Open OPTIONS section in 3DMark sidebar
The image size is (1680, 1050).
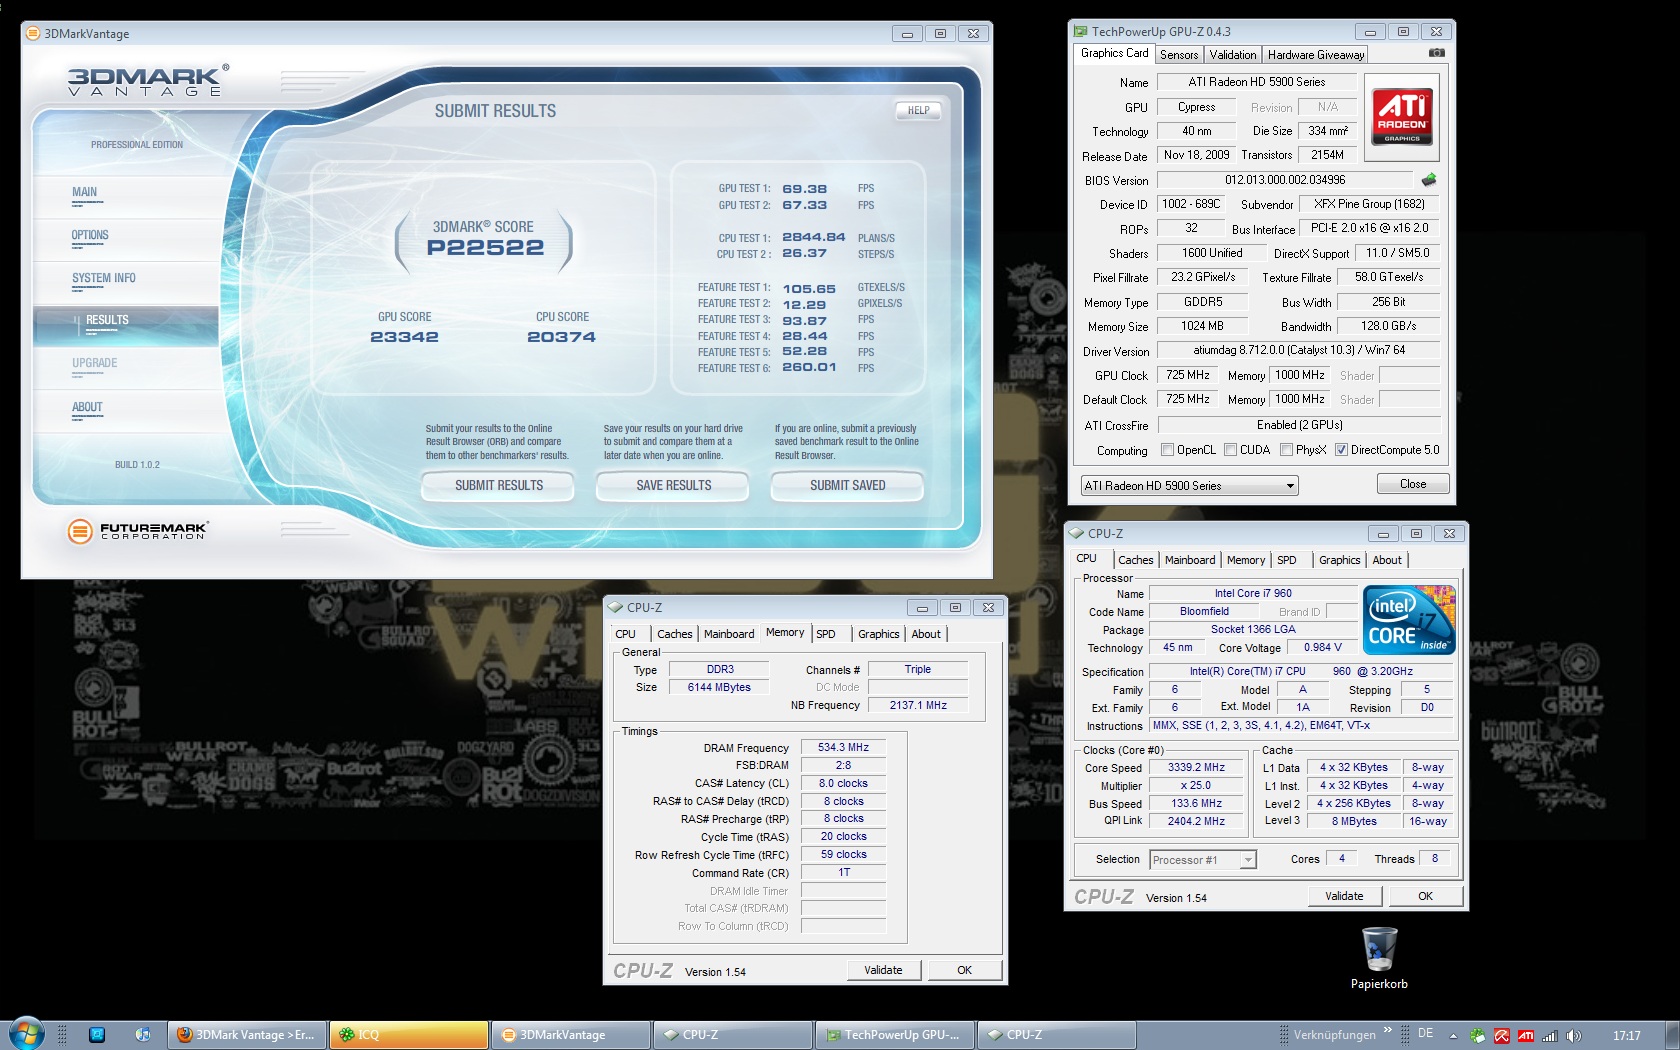point(90,236)
